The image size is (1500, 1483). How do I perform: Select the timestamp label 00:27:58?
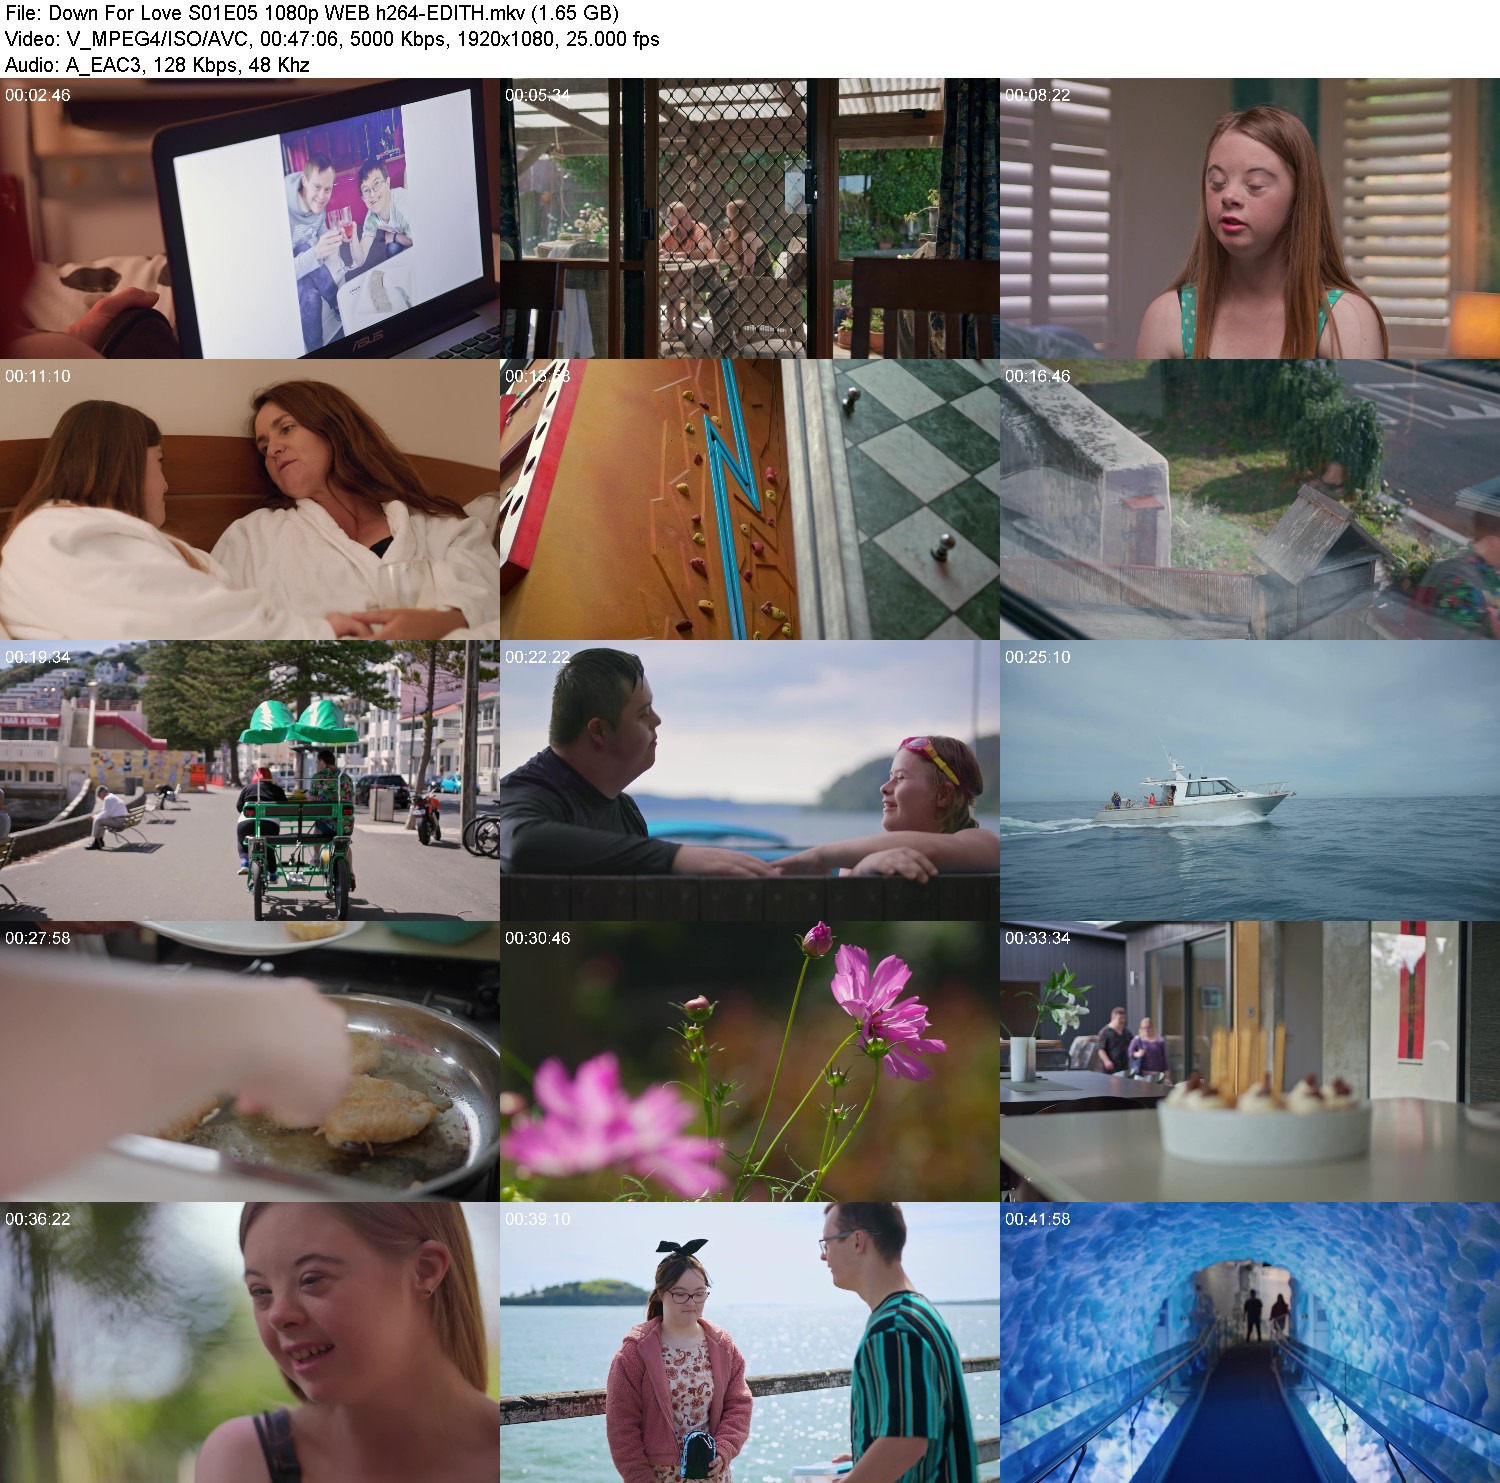click(38, 938)
